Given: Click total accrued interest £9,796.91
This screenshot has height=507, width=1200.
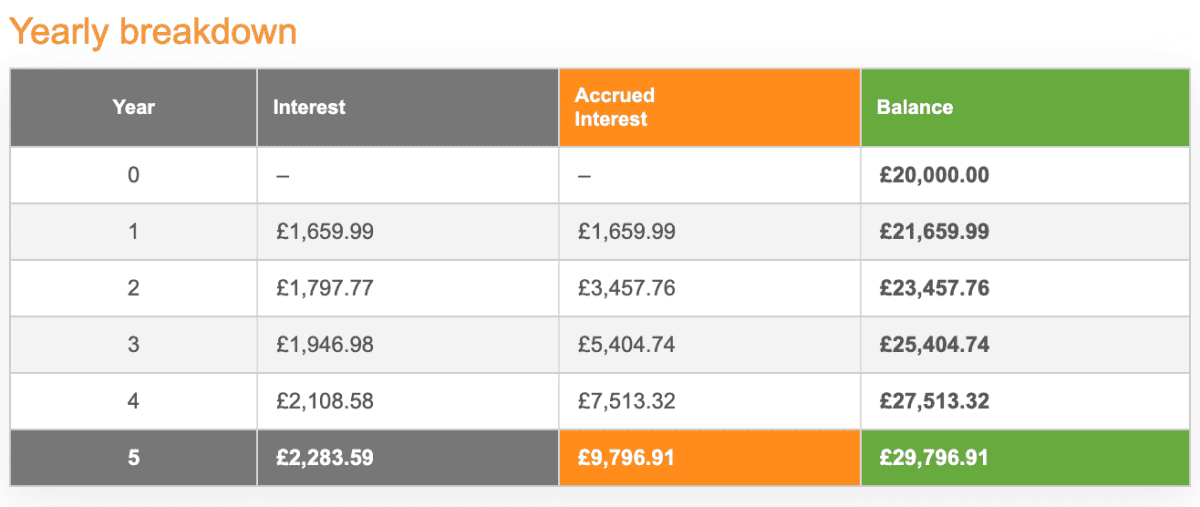Looking at the screenshot, I should [x=626, y=458].
